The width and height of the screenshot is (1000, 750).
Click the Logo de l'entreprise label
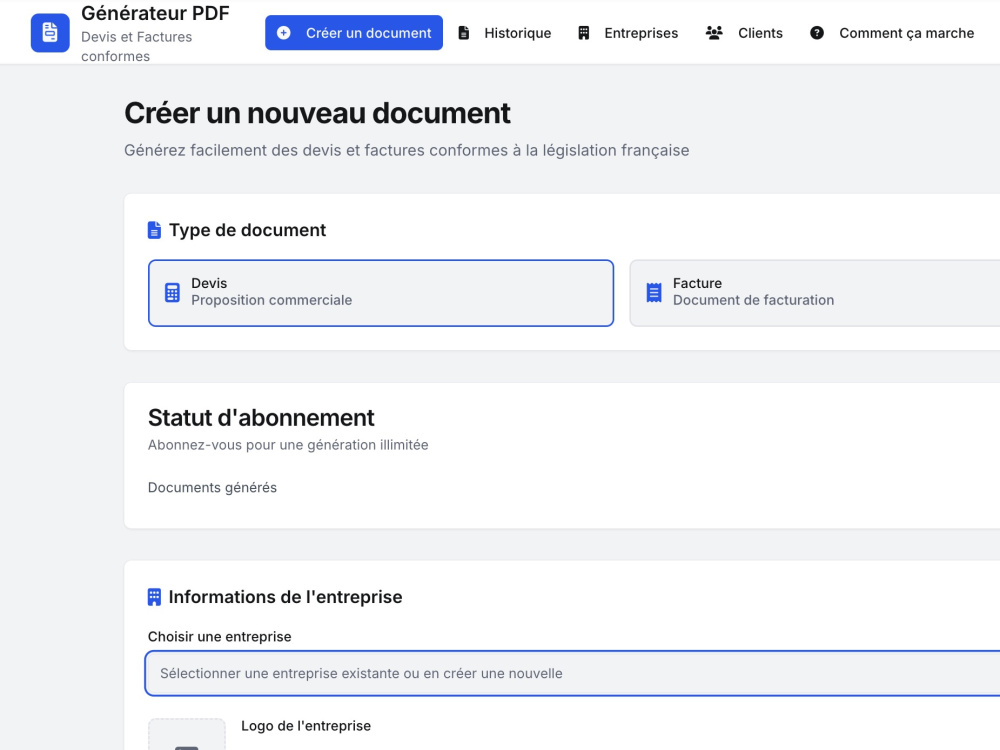(x=306, y=726)
